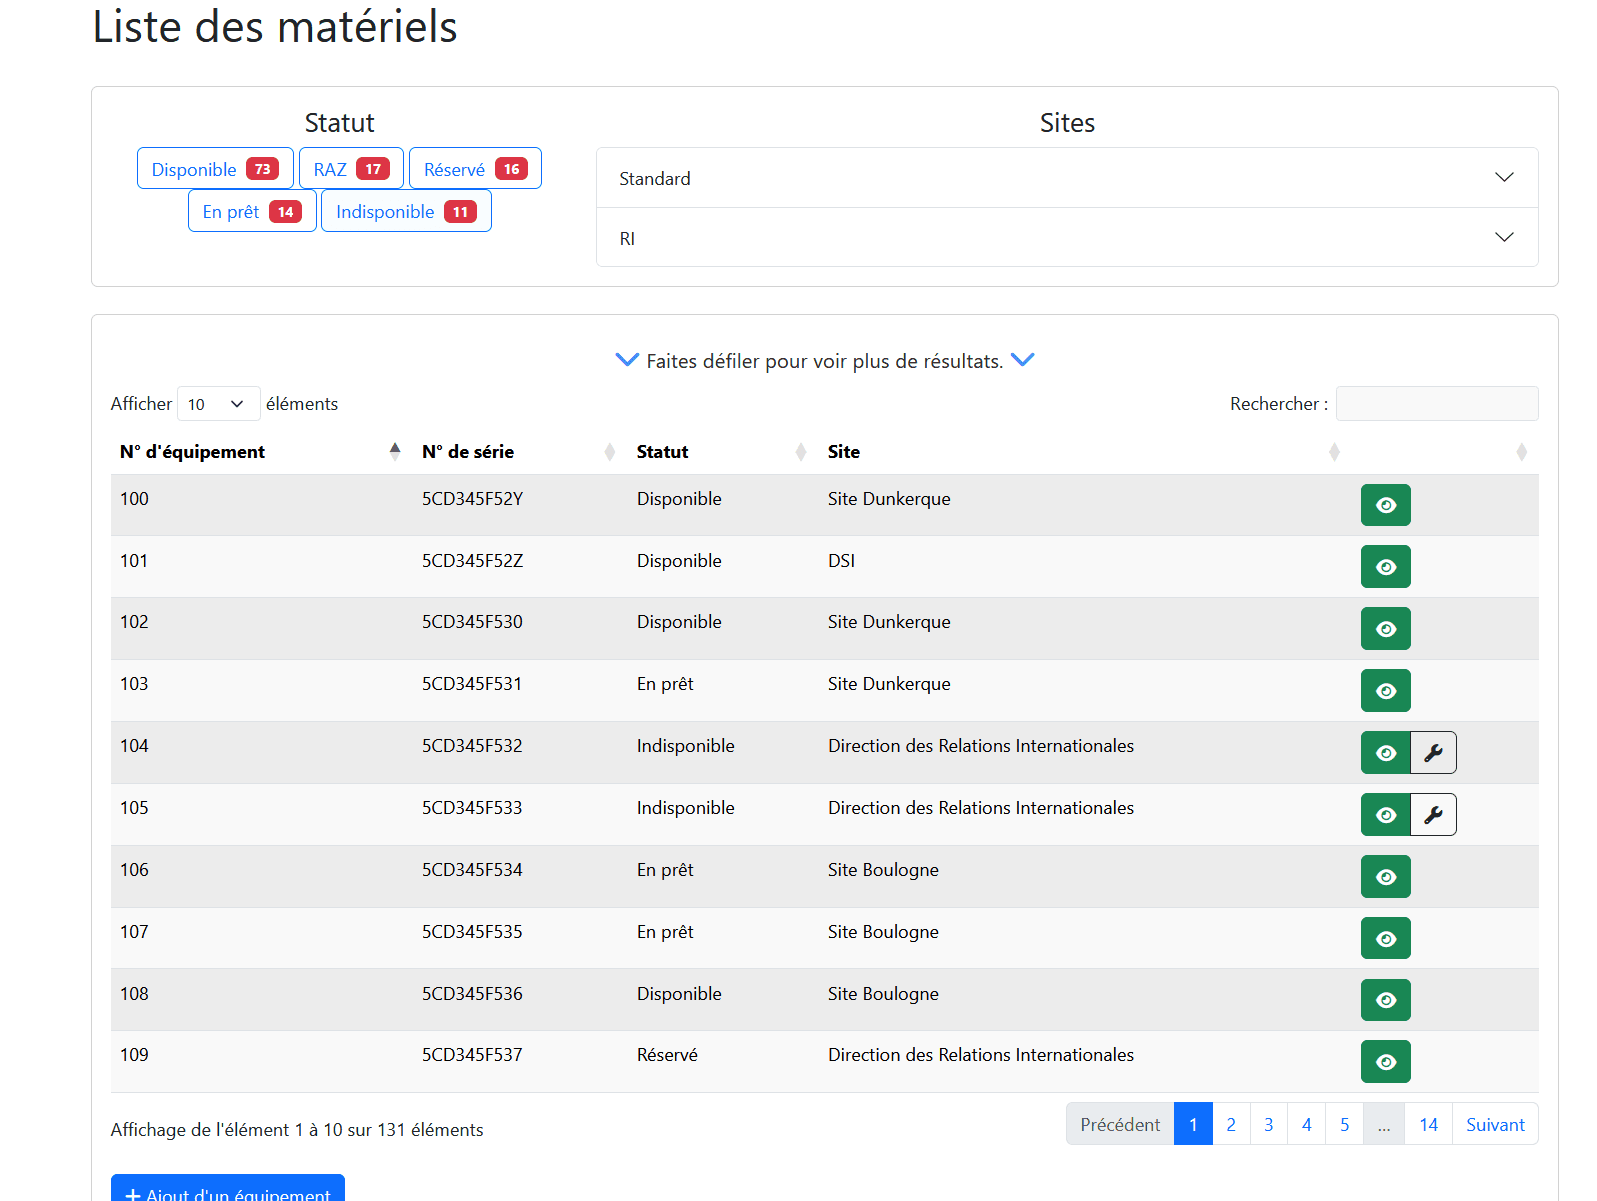The width and height of the screenshot is (1597, 1201).
Task: Click serial number 5CD345F537
Action: (x=472, y=1055)
